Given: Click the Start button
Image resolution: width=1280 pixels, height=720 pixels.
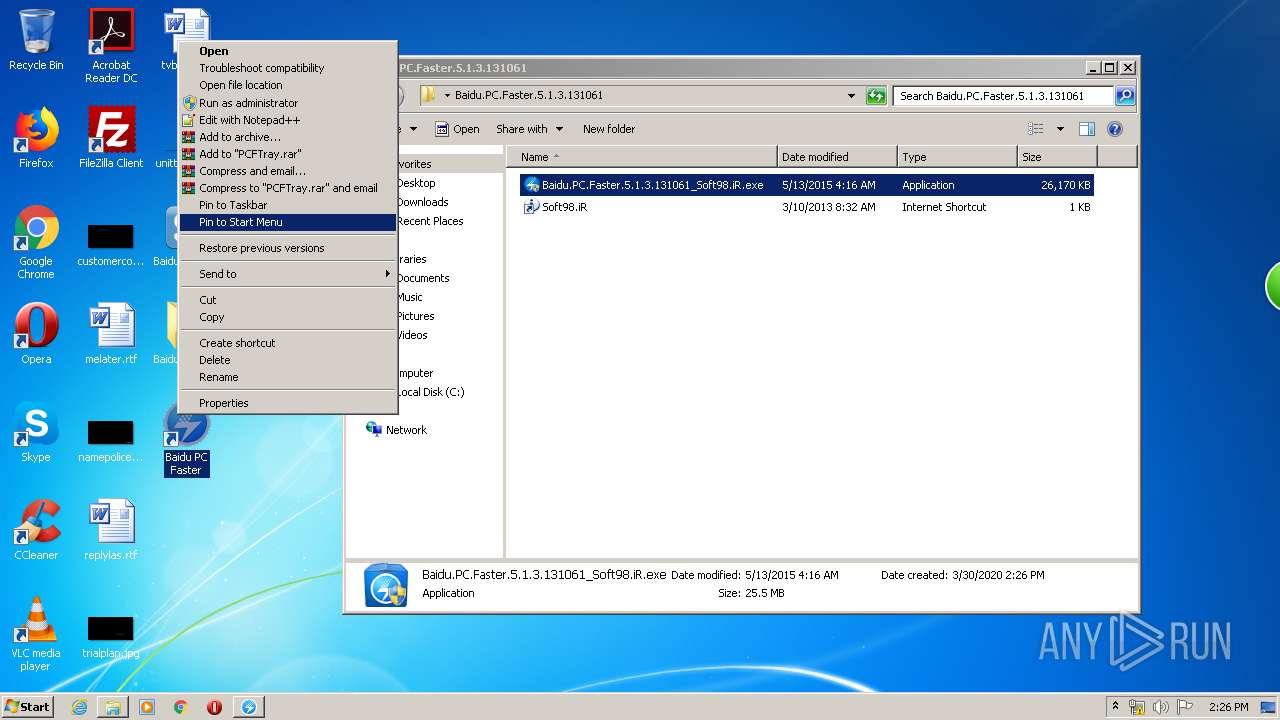Looking at the screenshot, I should pyautogui.click(x=27, y=707).
